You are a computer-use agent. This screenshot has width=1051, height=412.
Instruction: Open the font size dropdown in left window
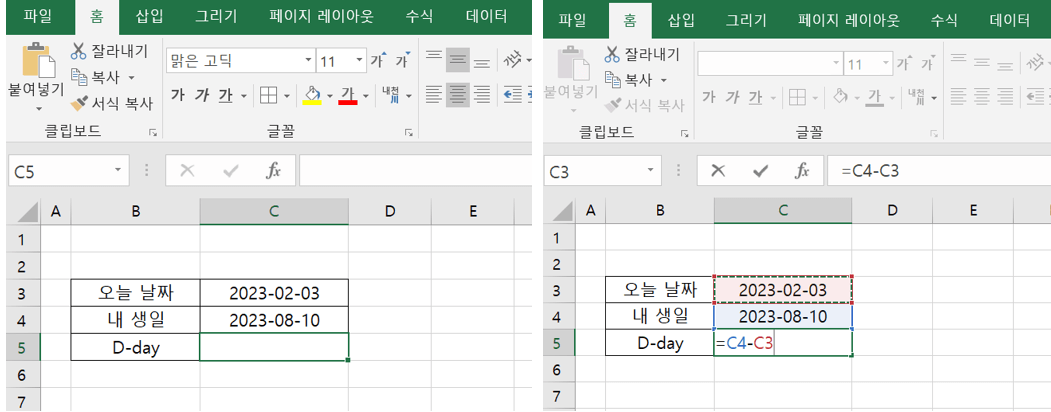(360, 61)
